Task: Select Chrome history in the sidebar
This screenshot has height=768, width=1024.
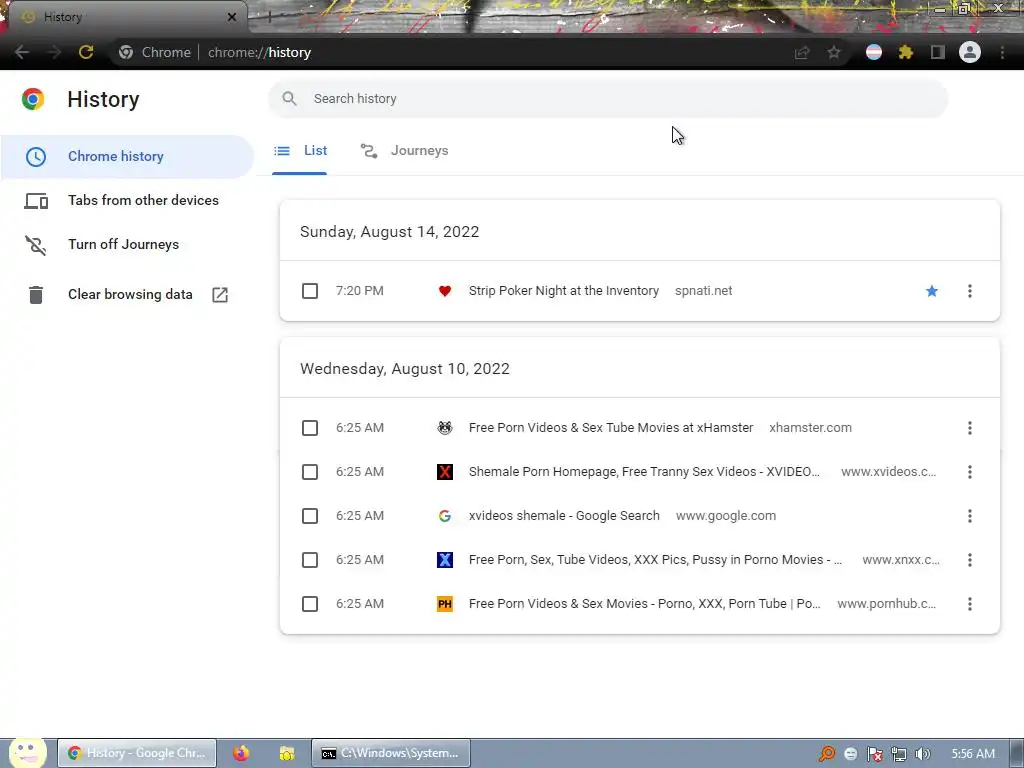Action: coord(127,157)
